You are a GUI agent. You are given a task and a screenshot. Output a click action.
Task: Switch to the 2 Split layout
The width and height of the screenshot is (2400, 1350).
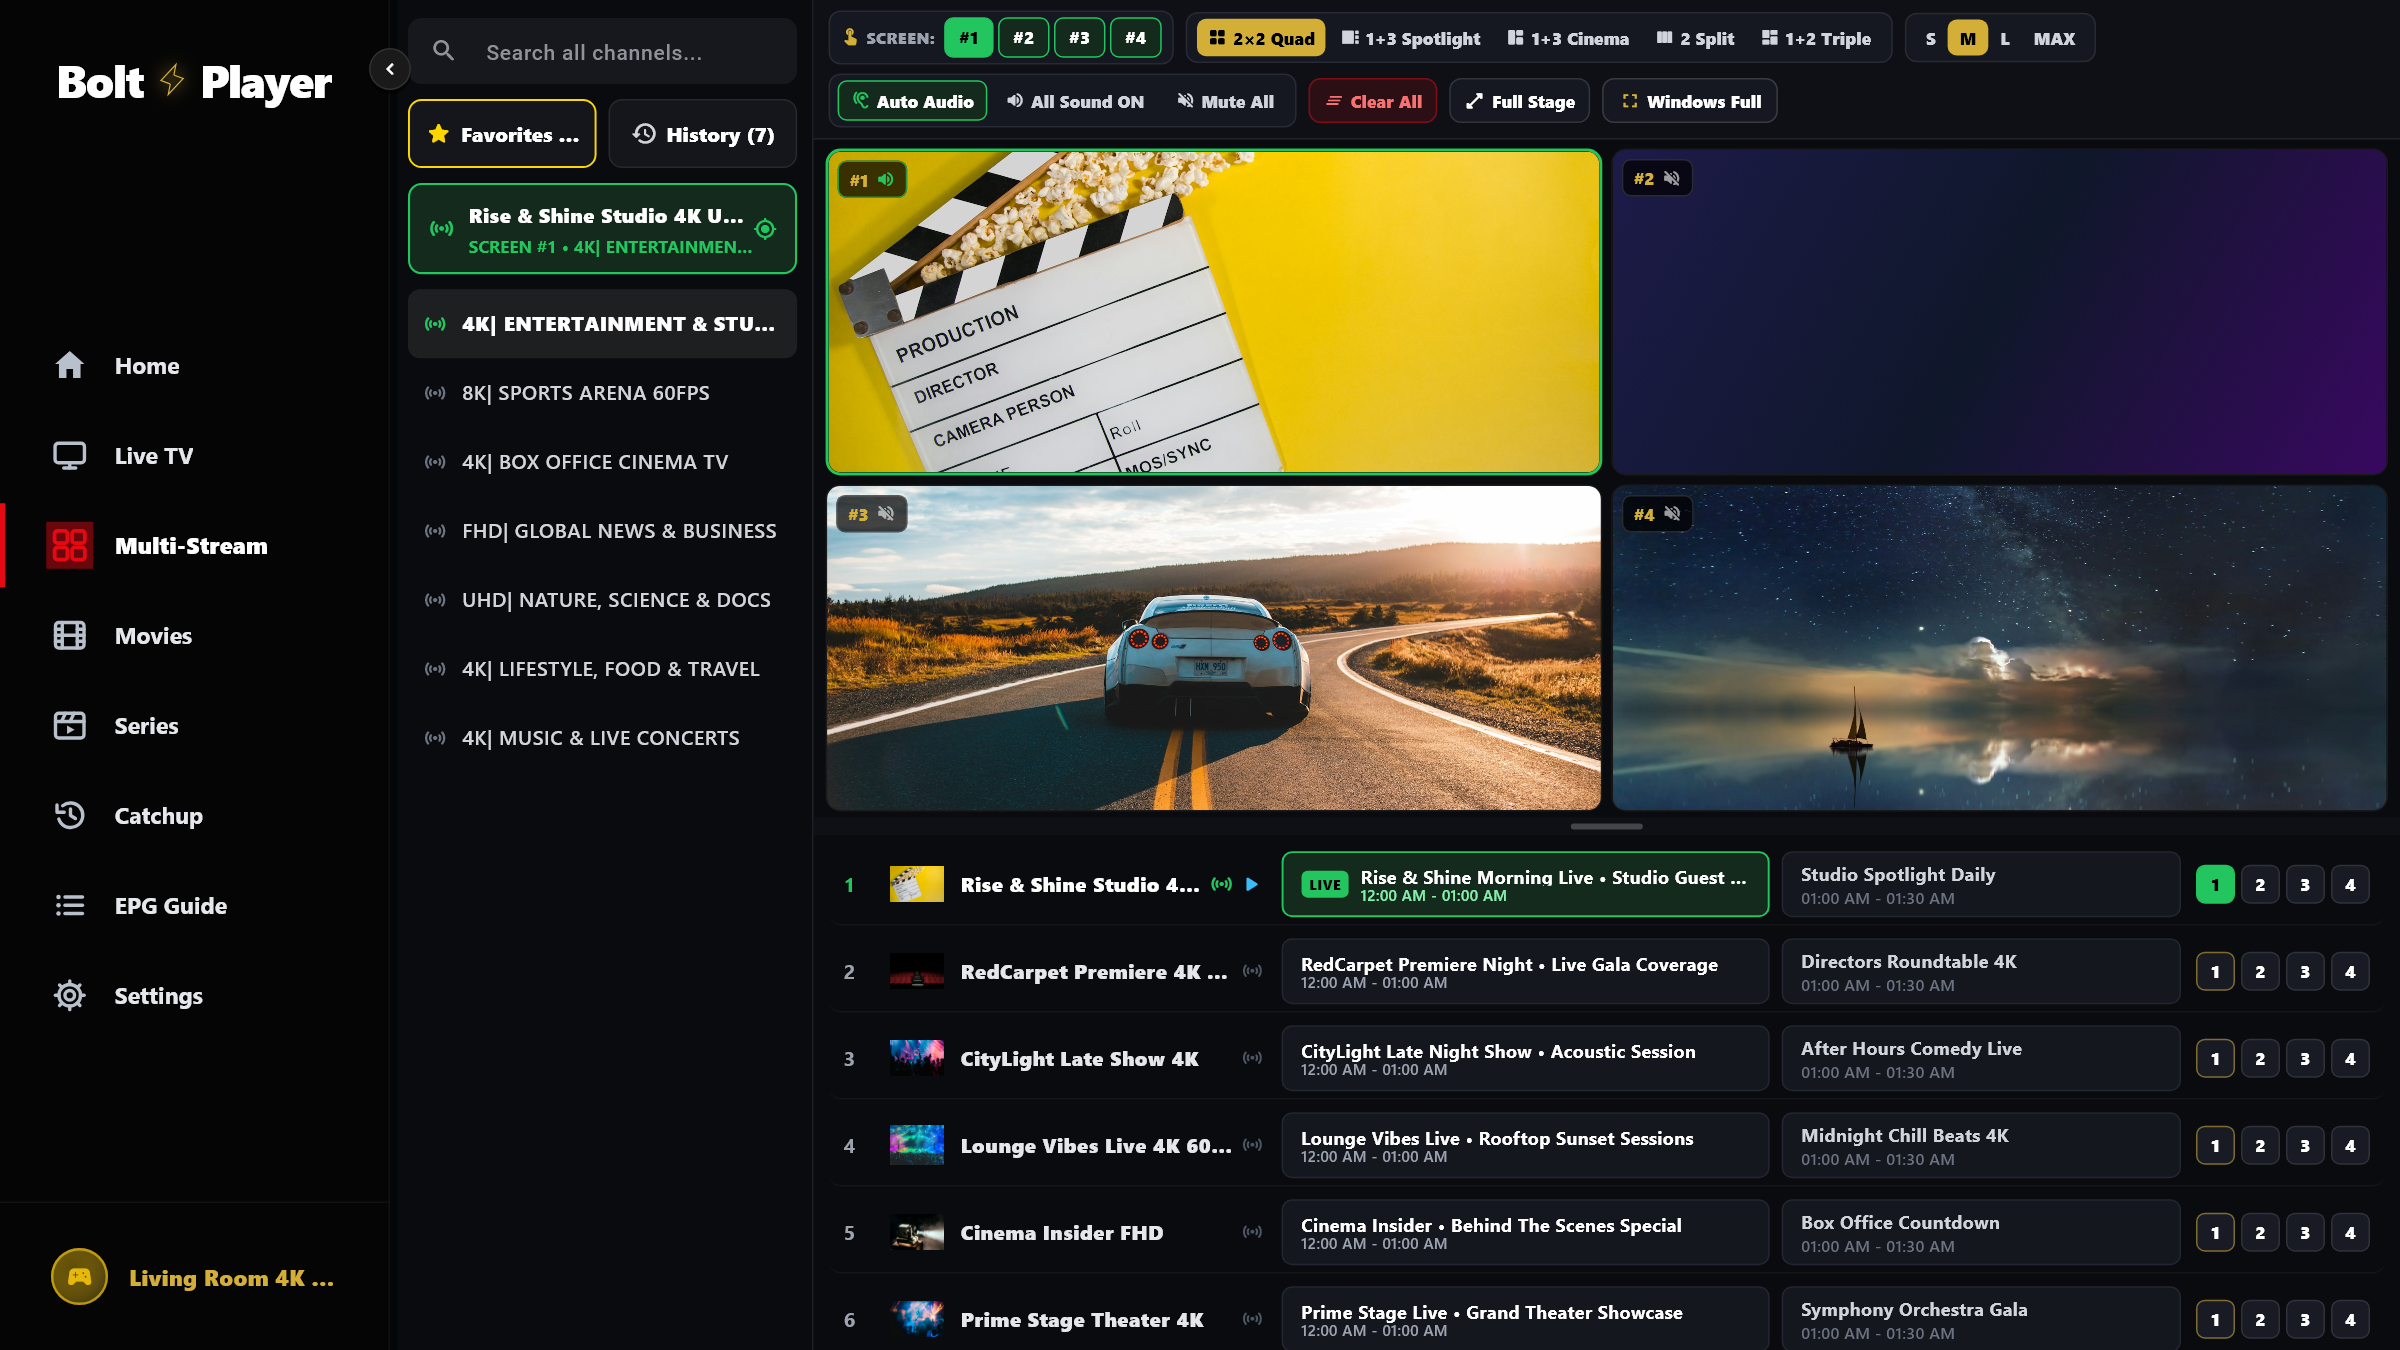[1696, 38]
